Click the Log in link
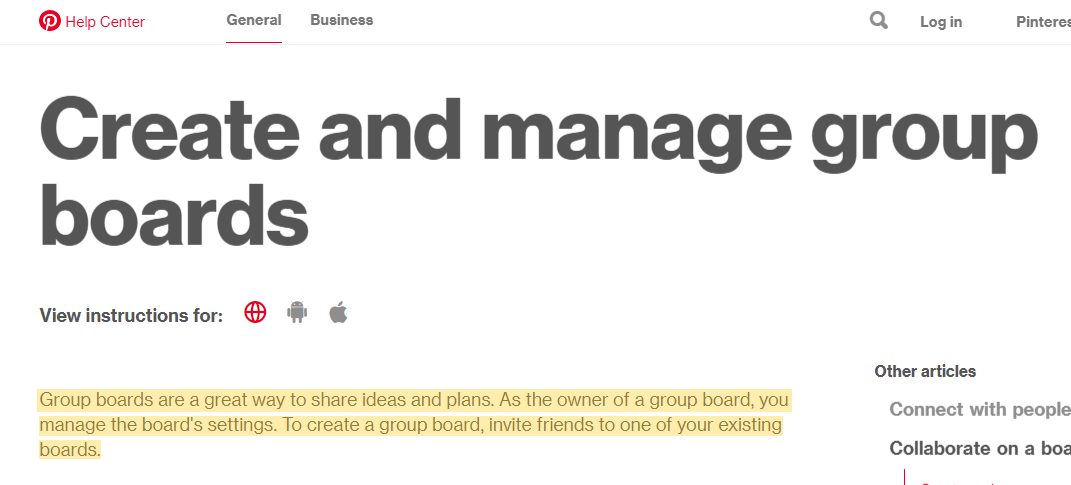This screenshot has height=485, width=1071. tap(941, 22)
